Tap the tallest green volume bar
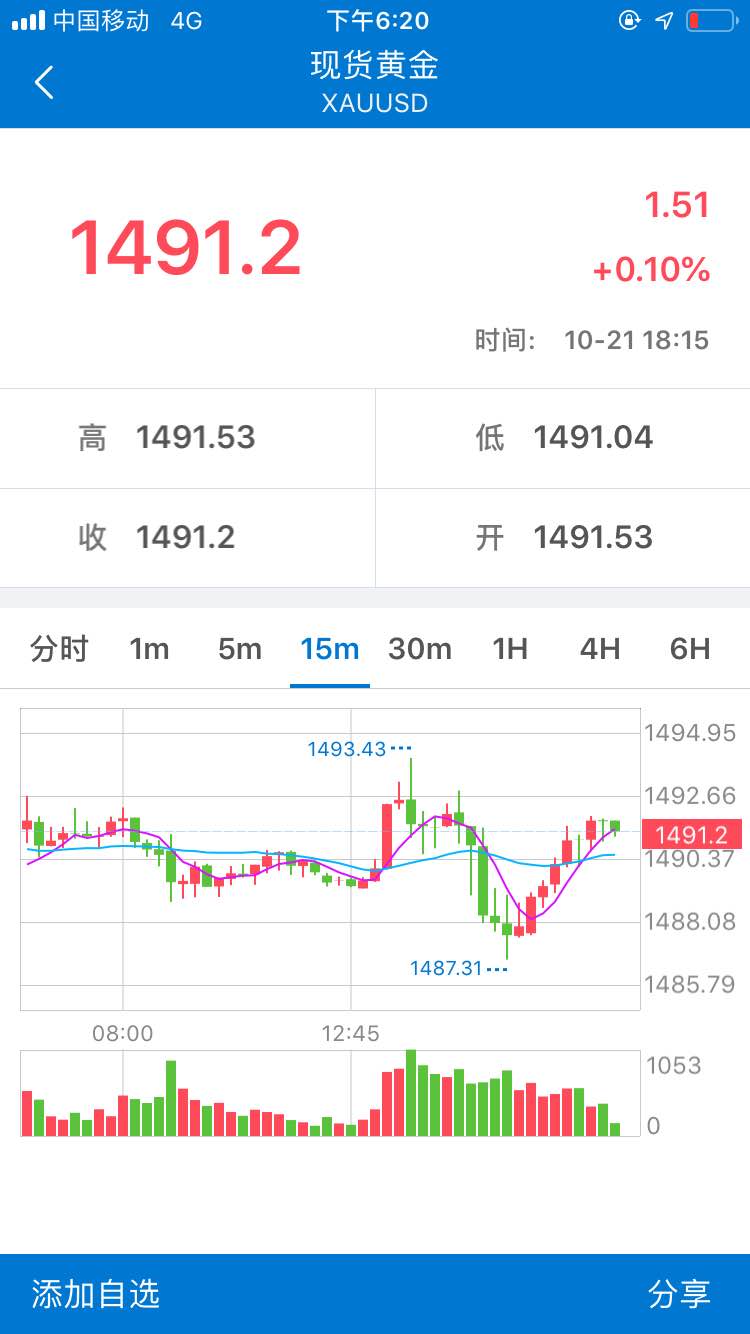This screenshot has width=750, height=1334. [x=411, y=1092]
